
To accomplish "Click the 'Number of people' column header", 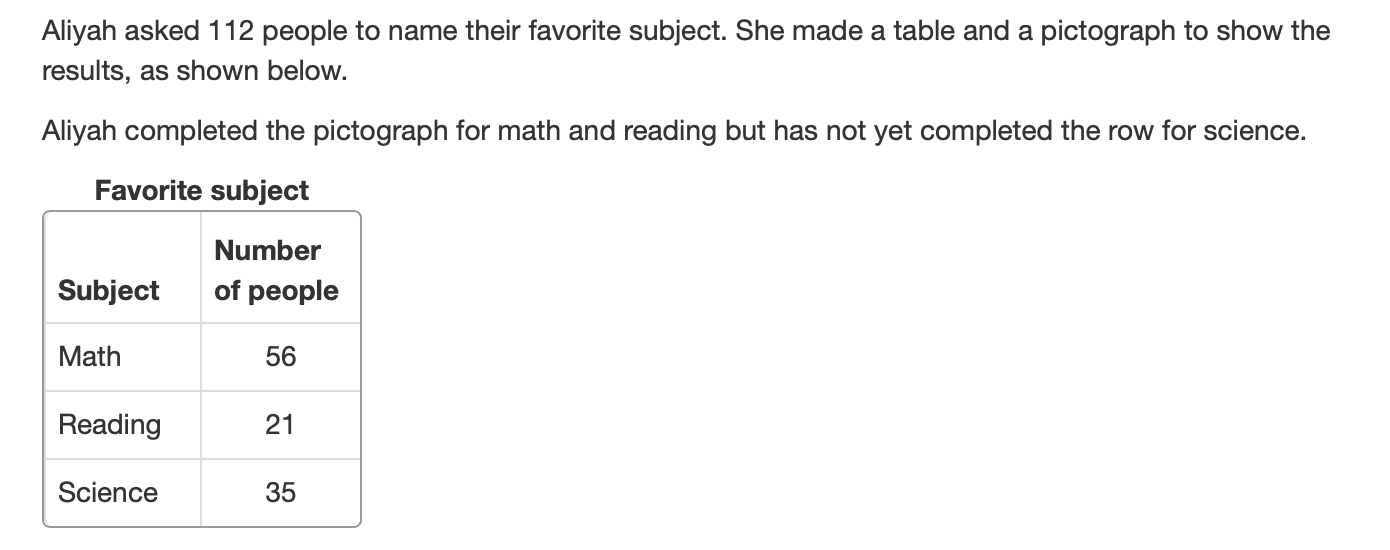I will (277, 270).
